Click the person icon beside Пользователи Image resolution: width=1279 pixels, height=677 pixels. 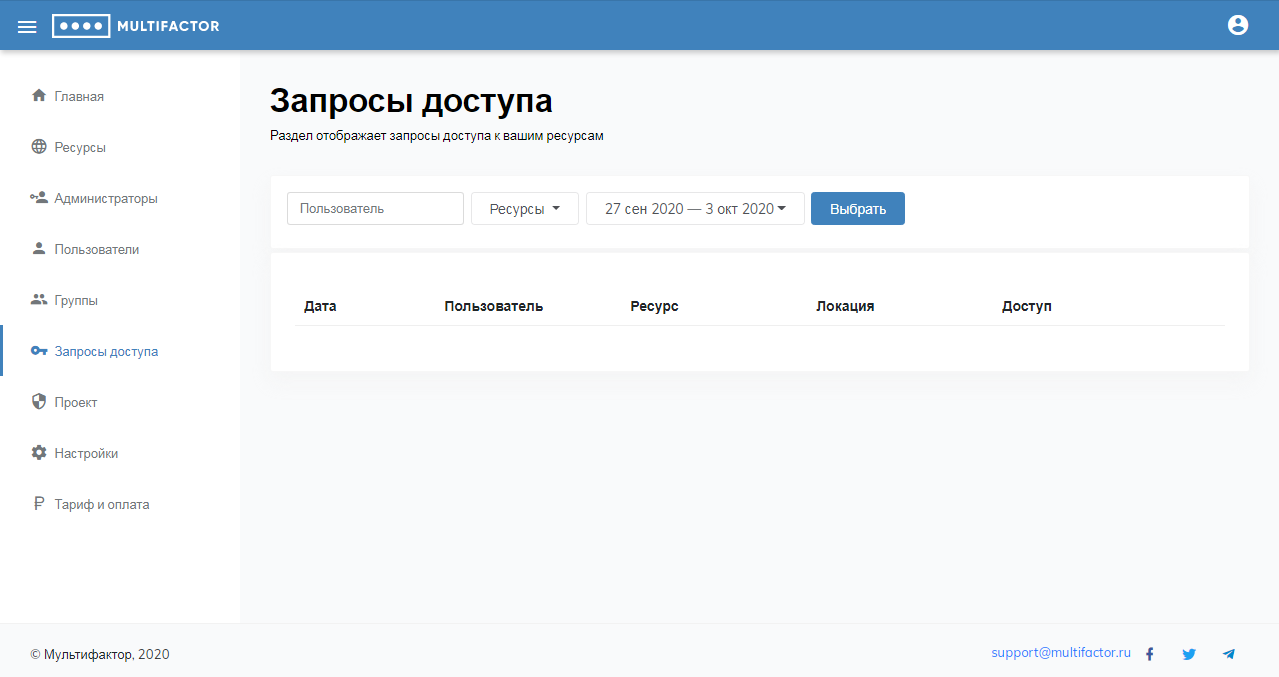[x=39, y=249]
